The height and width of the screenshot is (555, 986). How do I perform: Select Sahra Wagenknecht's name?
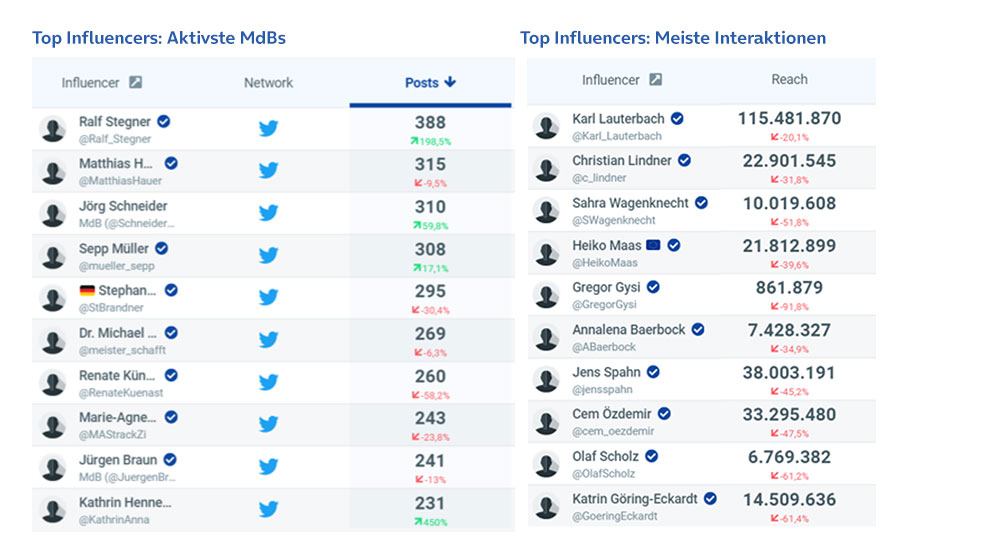coord(630,203)
